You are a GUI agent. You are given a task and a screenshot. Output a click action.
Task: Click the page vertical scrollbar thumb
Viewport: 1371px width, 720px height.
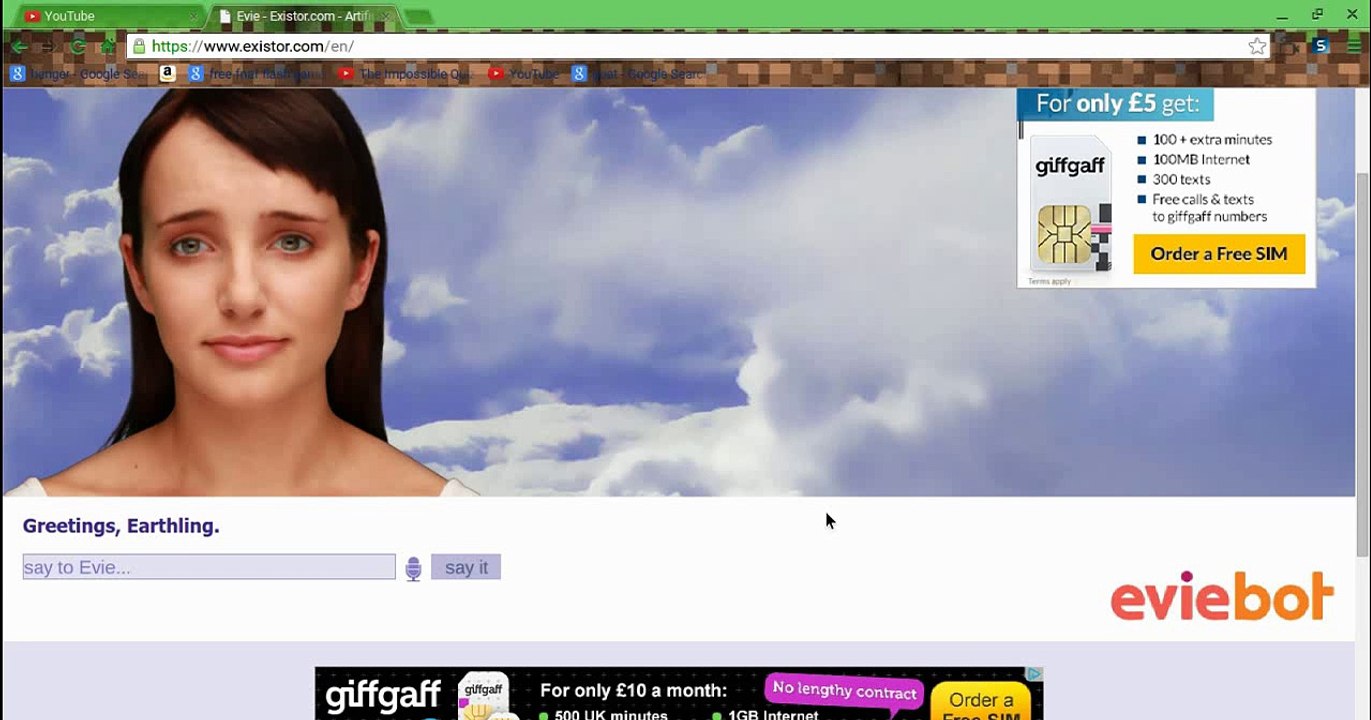[x=1362, y=365]
